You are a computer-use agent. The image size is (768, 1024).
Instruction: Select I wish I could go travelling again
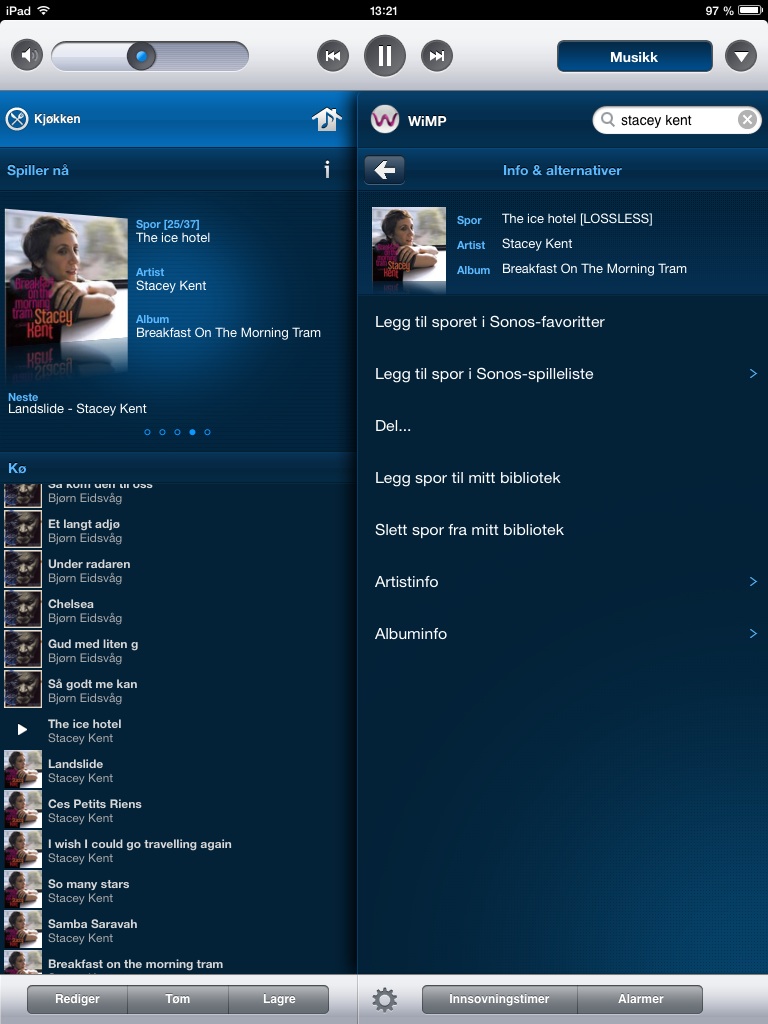pos(178,850)
